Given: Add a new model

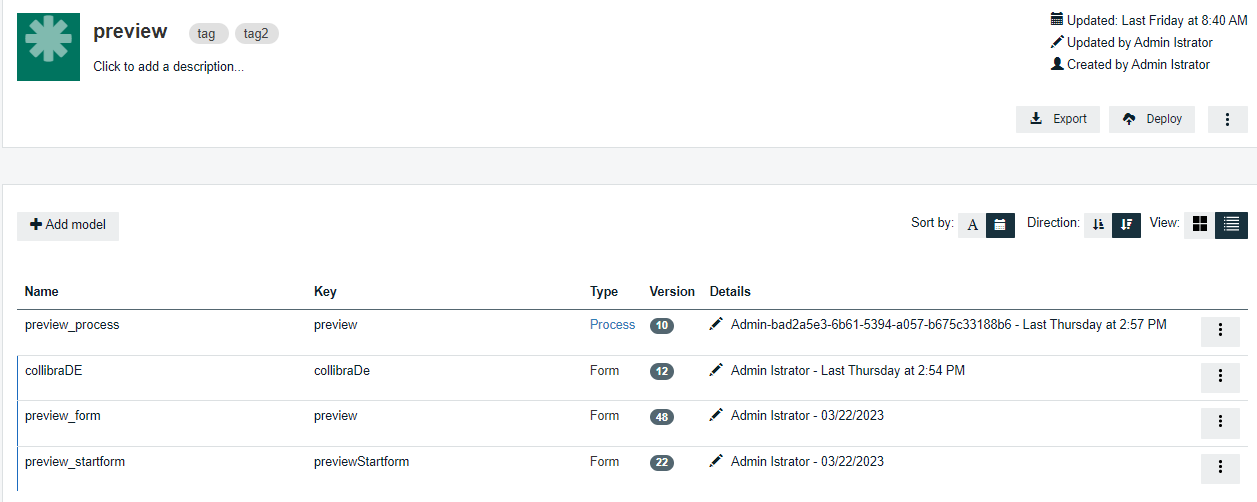Looking at the screenshot, I should [68, 225].
